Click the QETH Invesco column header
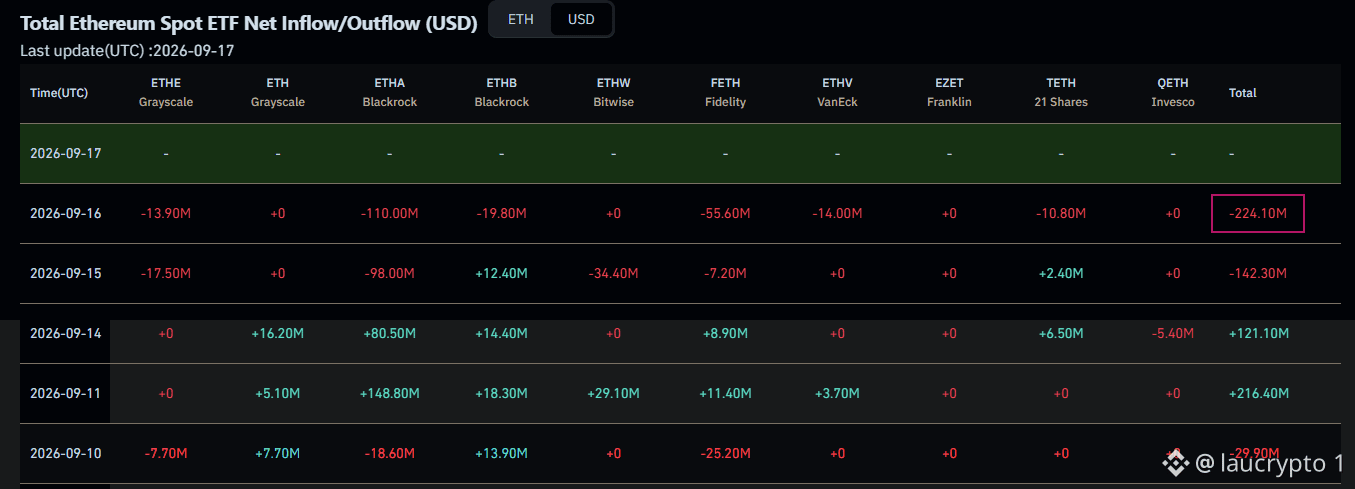 [x=1173, y=92]
